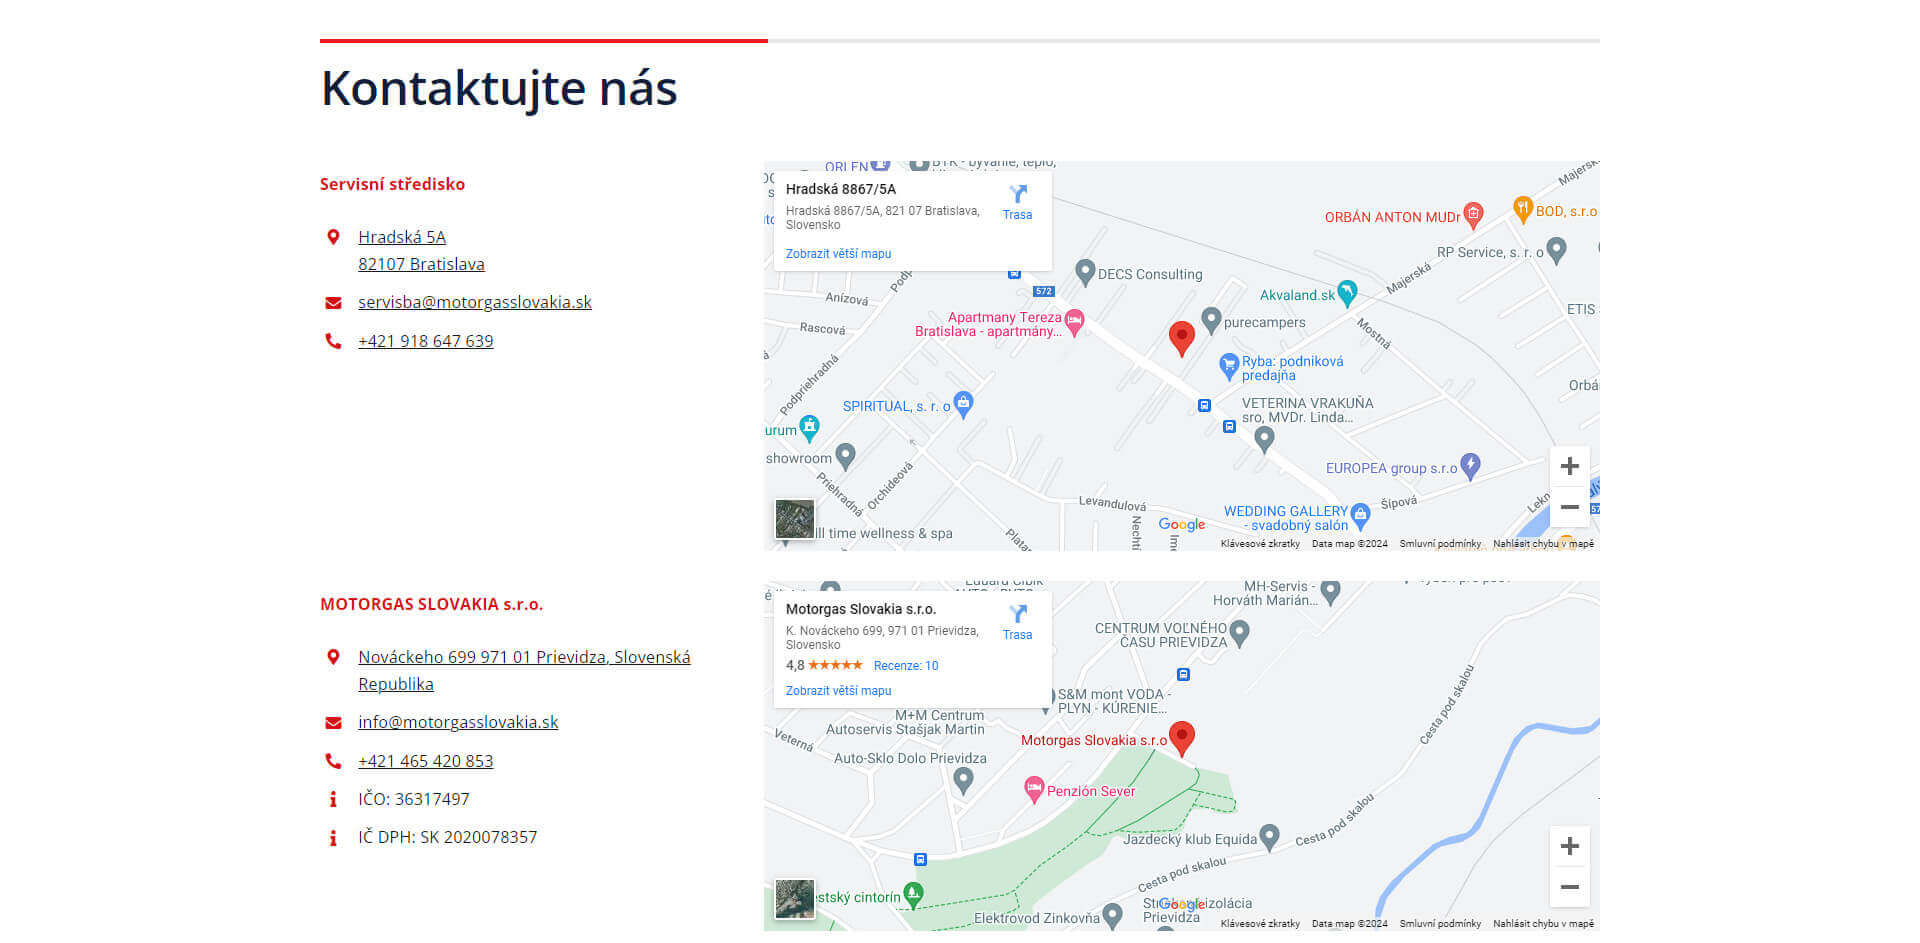This screenshot has width=1920, height=943.
Task: Click info icon beside IČO: 36317497
Action: coord(333,799)
